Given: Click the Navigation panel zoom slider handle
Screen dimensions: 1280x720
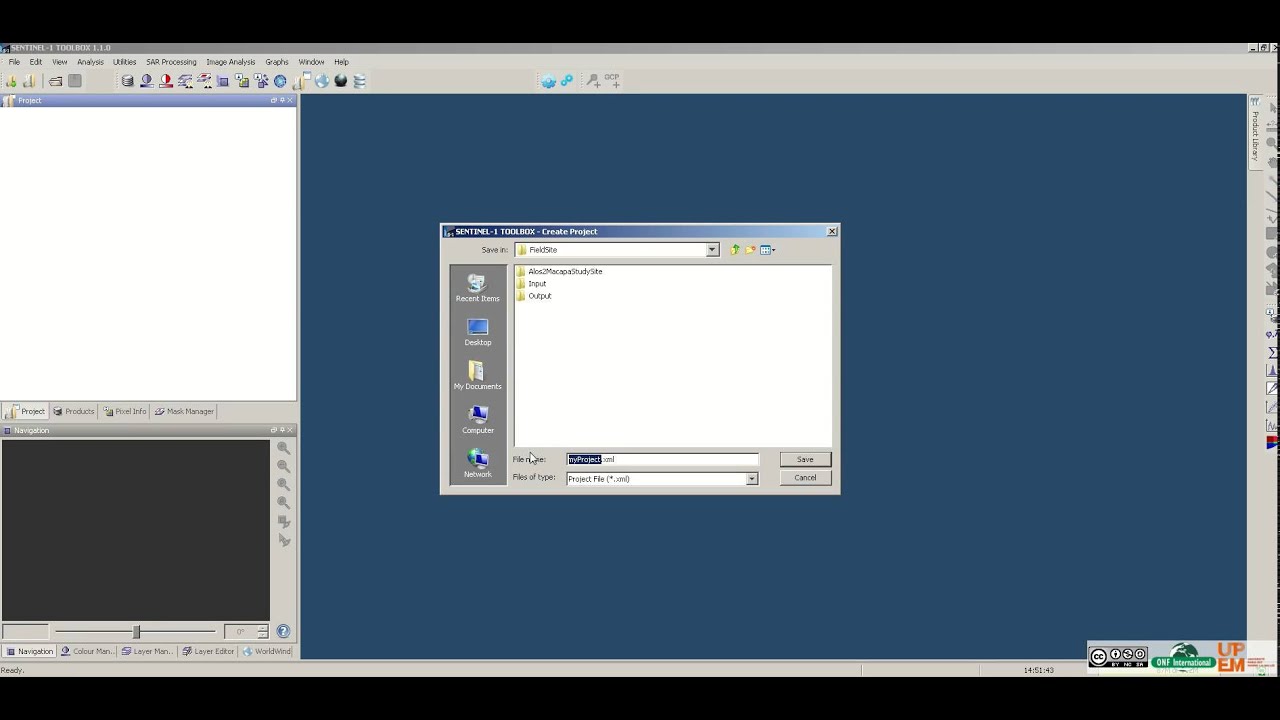Looking at the screenshot, I should pyautogui.click(x=136, y=631).
